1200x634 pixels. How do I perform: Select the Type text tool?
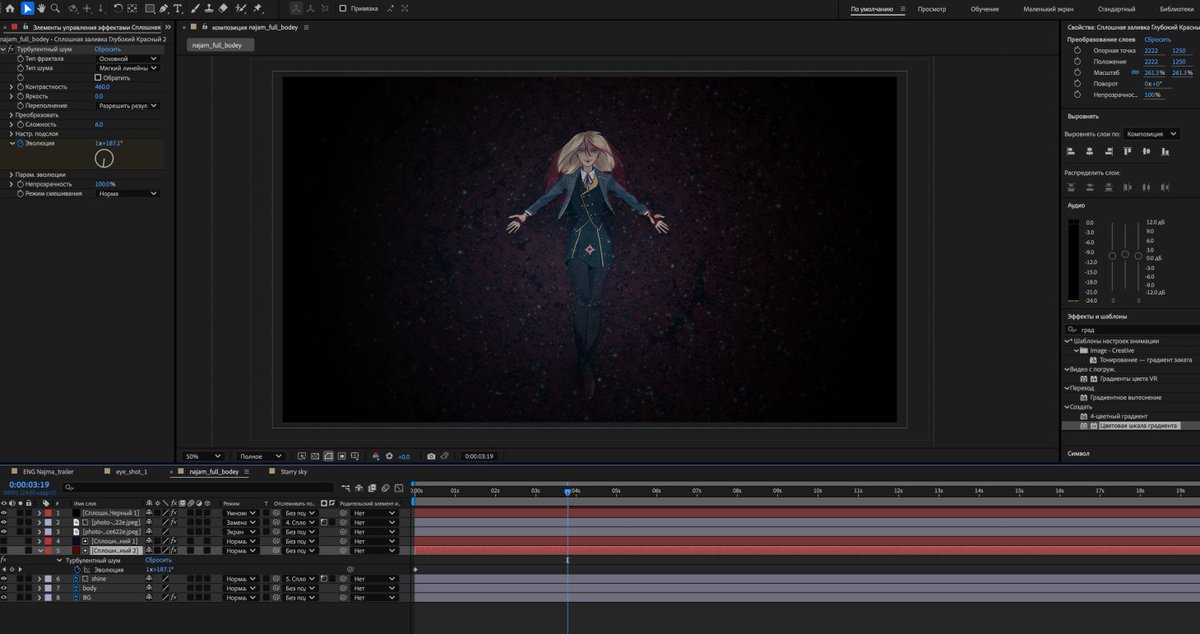(x=178, y=8)
